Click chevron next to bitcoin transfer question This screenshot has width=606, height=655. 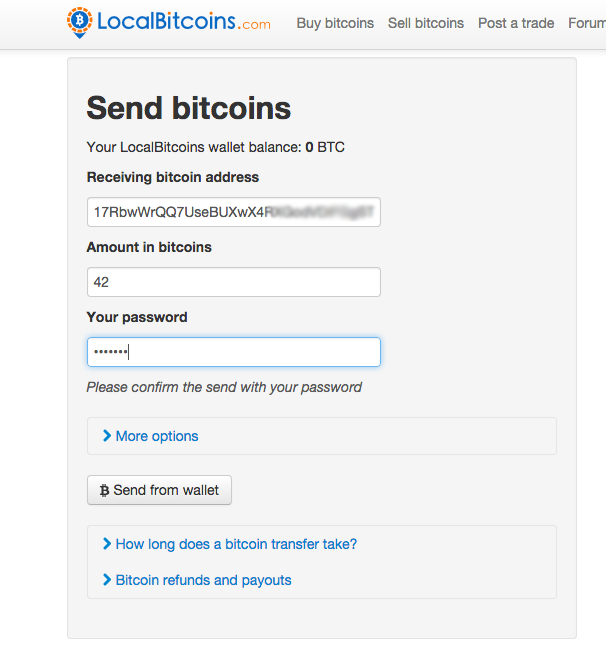107,544
